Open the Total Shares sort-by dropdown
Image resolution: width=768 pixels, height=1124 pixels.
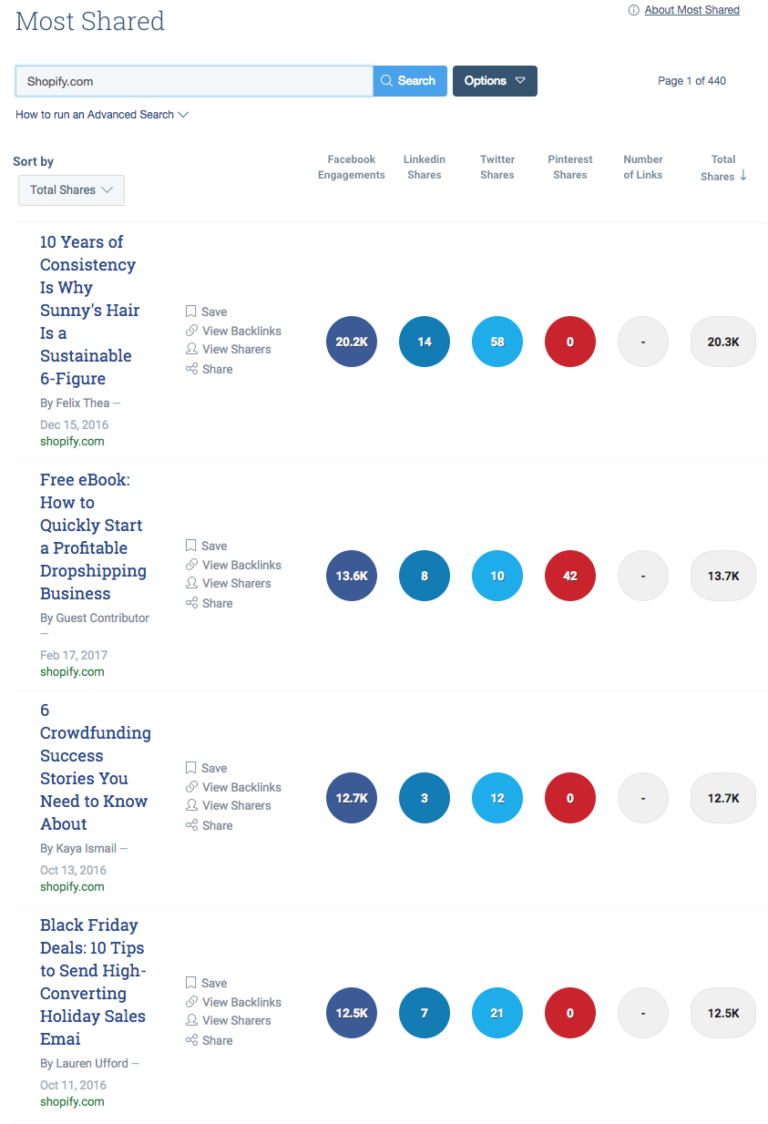pos(71,190)
